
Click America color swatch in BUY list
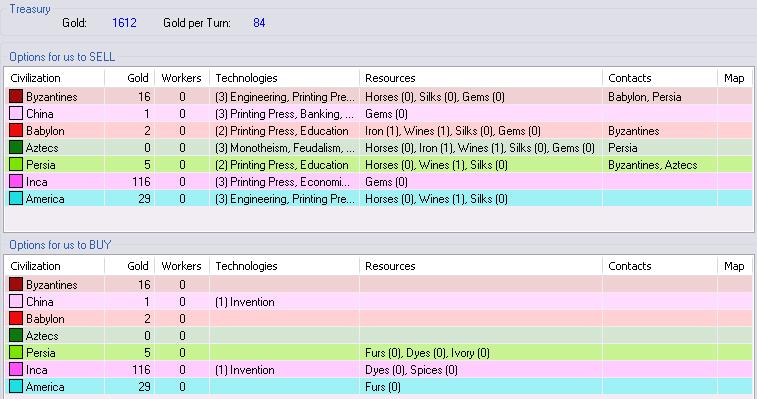[16, 386]
